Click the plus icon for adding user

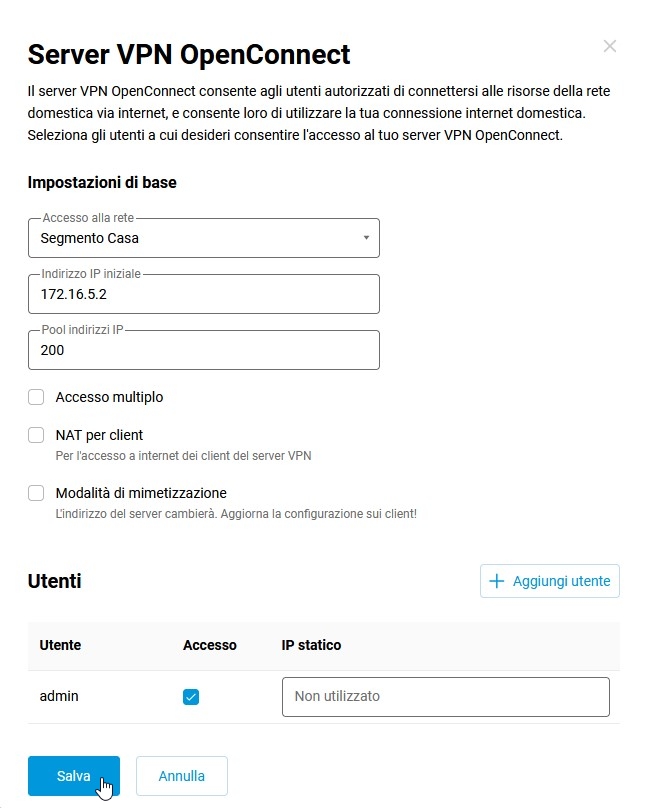(x=496, y=581)
